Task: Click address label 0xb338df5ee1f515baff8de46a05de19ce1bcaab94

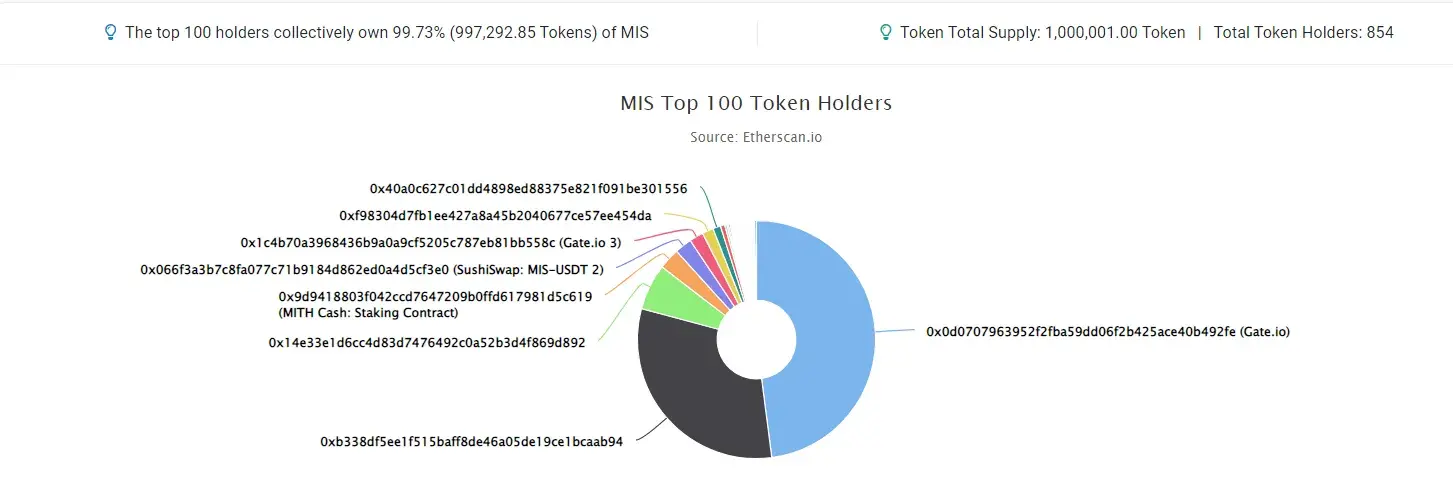Action: (x=472, y=441)
